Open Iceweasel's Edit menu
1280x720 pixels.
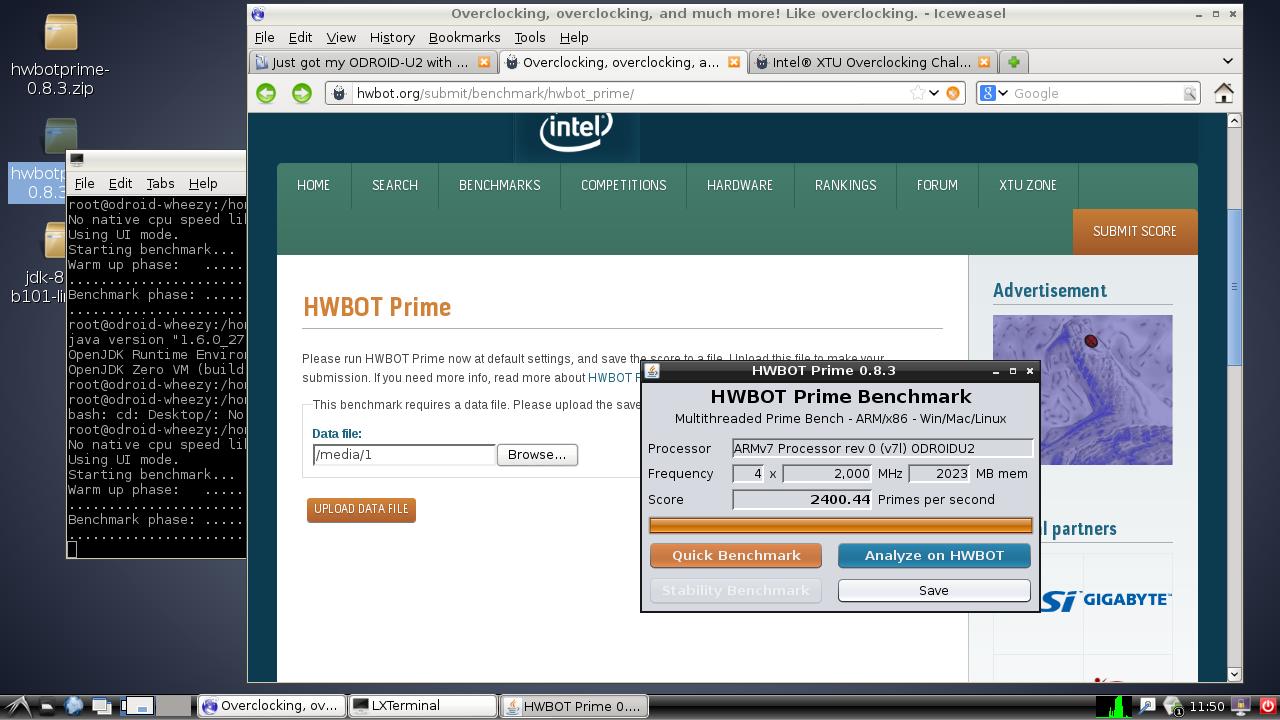click(x=300, y=37)
